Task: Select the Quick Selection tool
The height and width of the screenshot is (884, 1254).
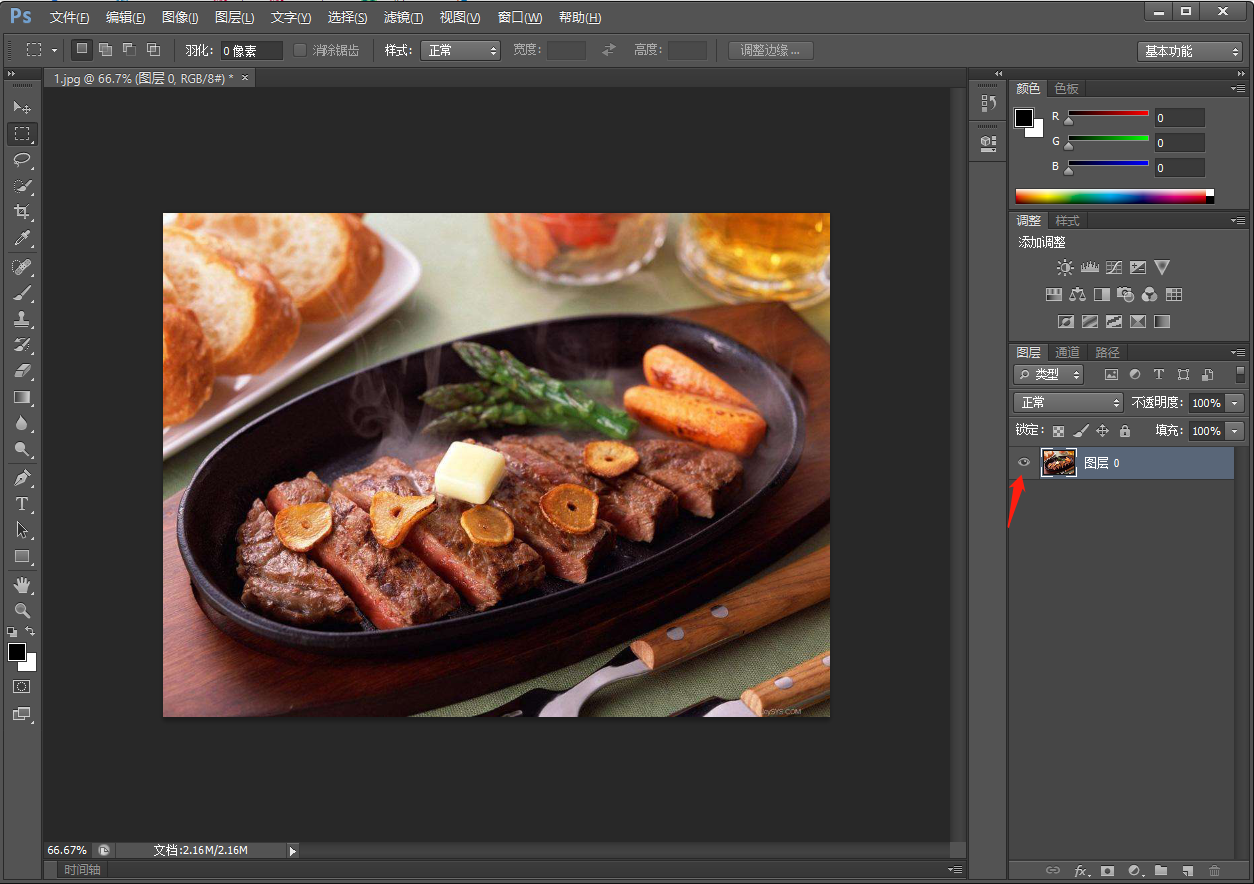Action: click(22, 186)
